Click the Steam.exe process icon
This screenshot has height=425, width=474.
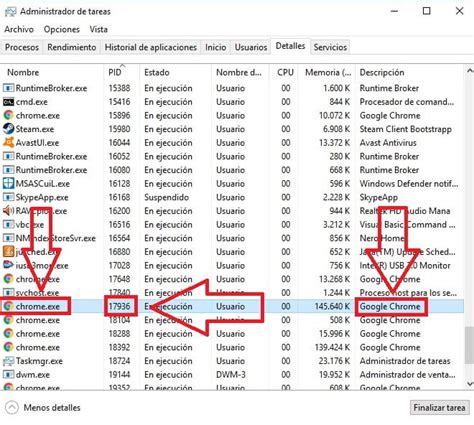(x=8, y=129)
